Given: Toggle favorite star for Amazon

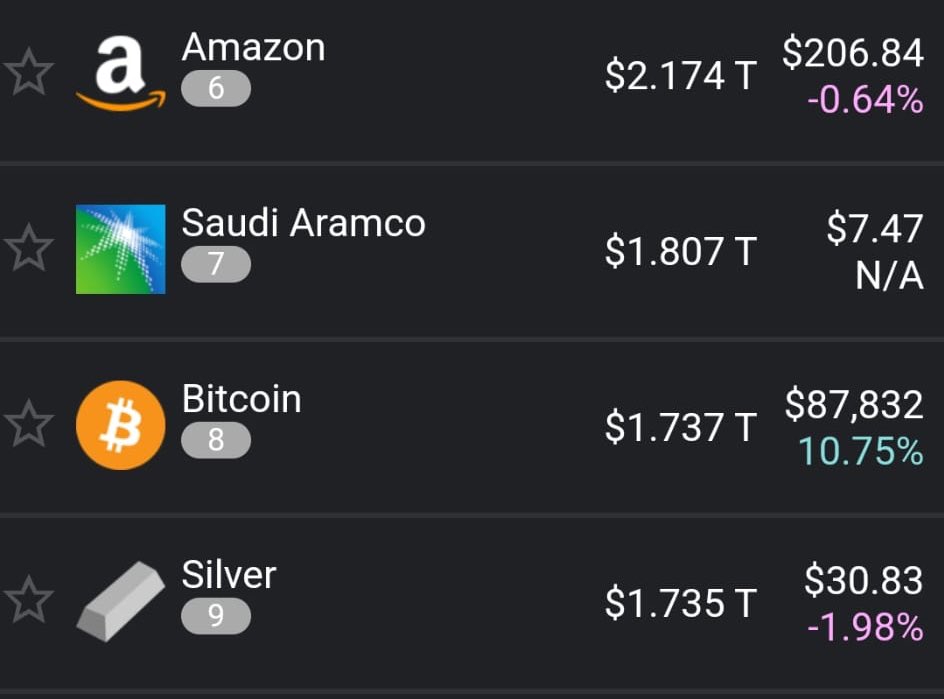Looking at the screenshot, I should (x=28, y=72).
